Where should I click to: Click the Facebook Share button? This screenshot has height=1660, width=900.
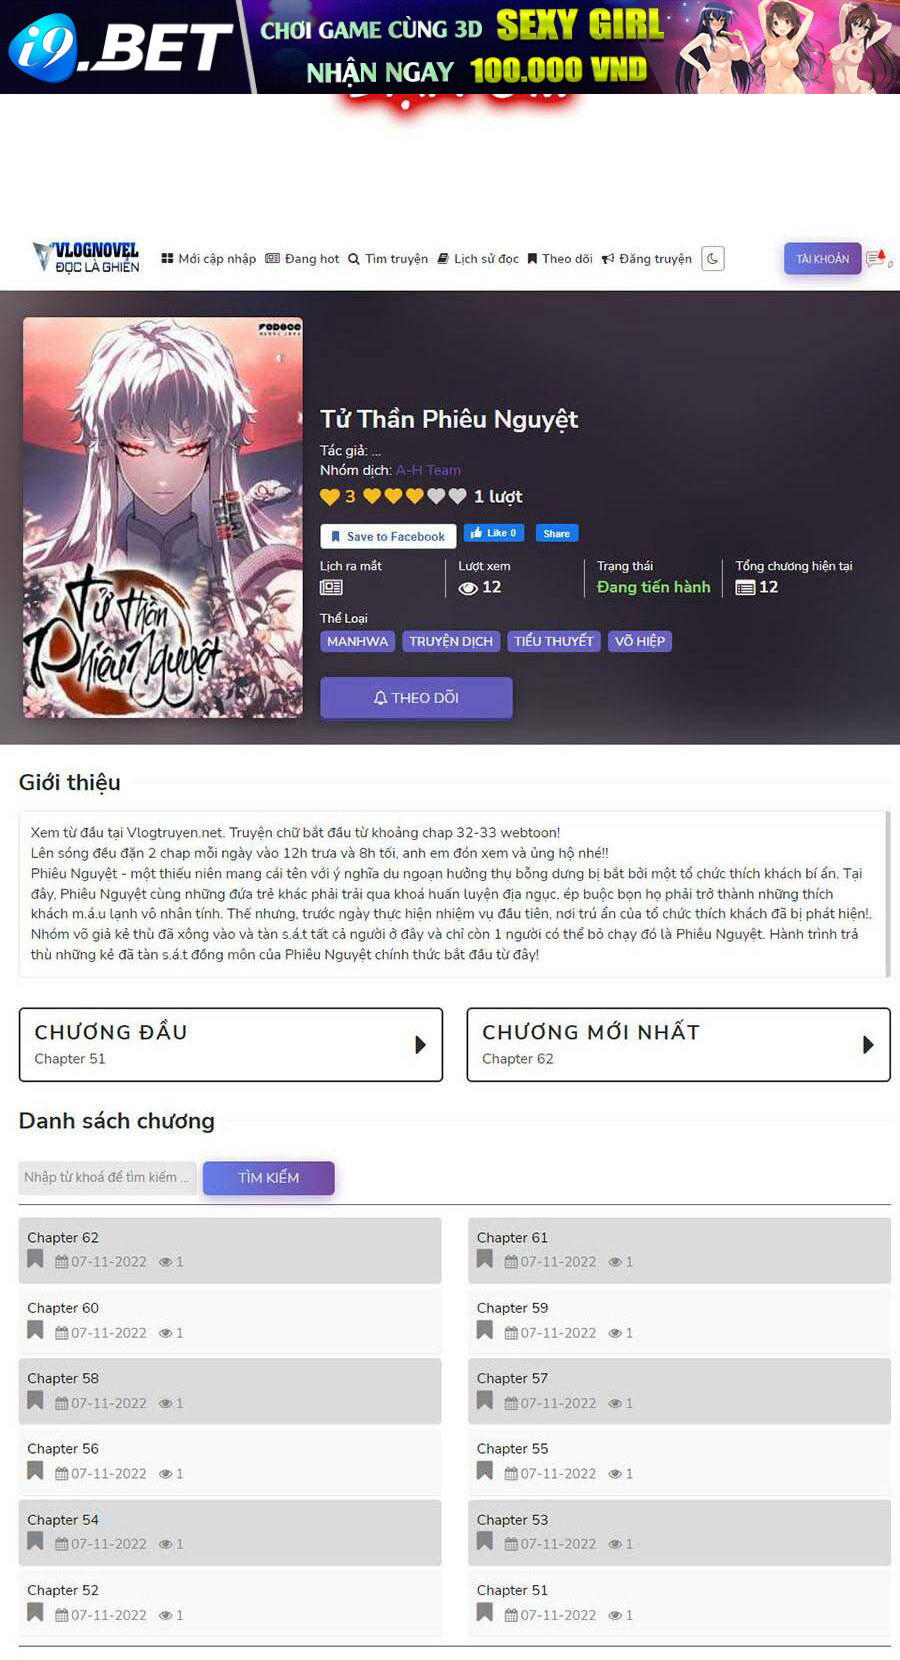(x=557, y=533)
